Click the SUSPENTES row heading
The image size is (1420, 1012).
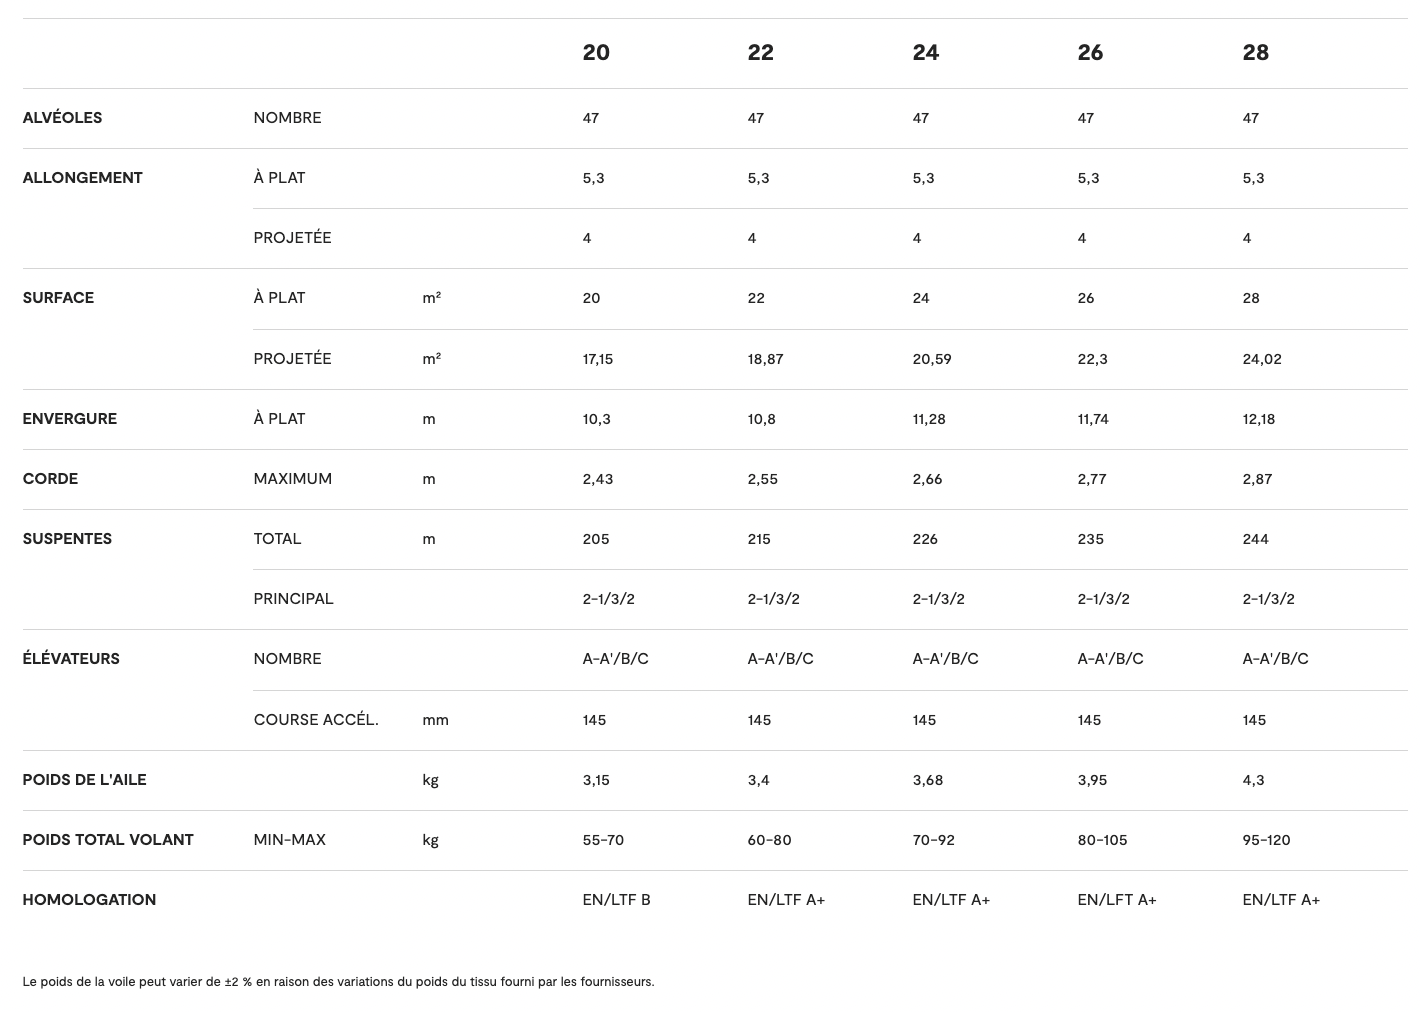(67, 539)
